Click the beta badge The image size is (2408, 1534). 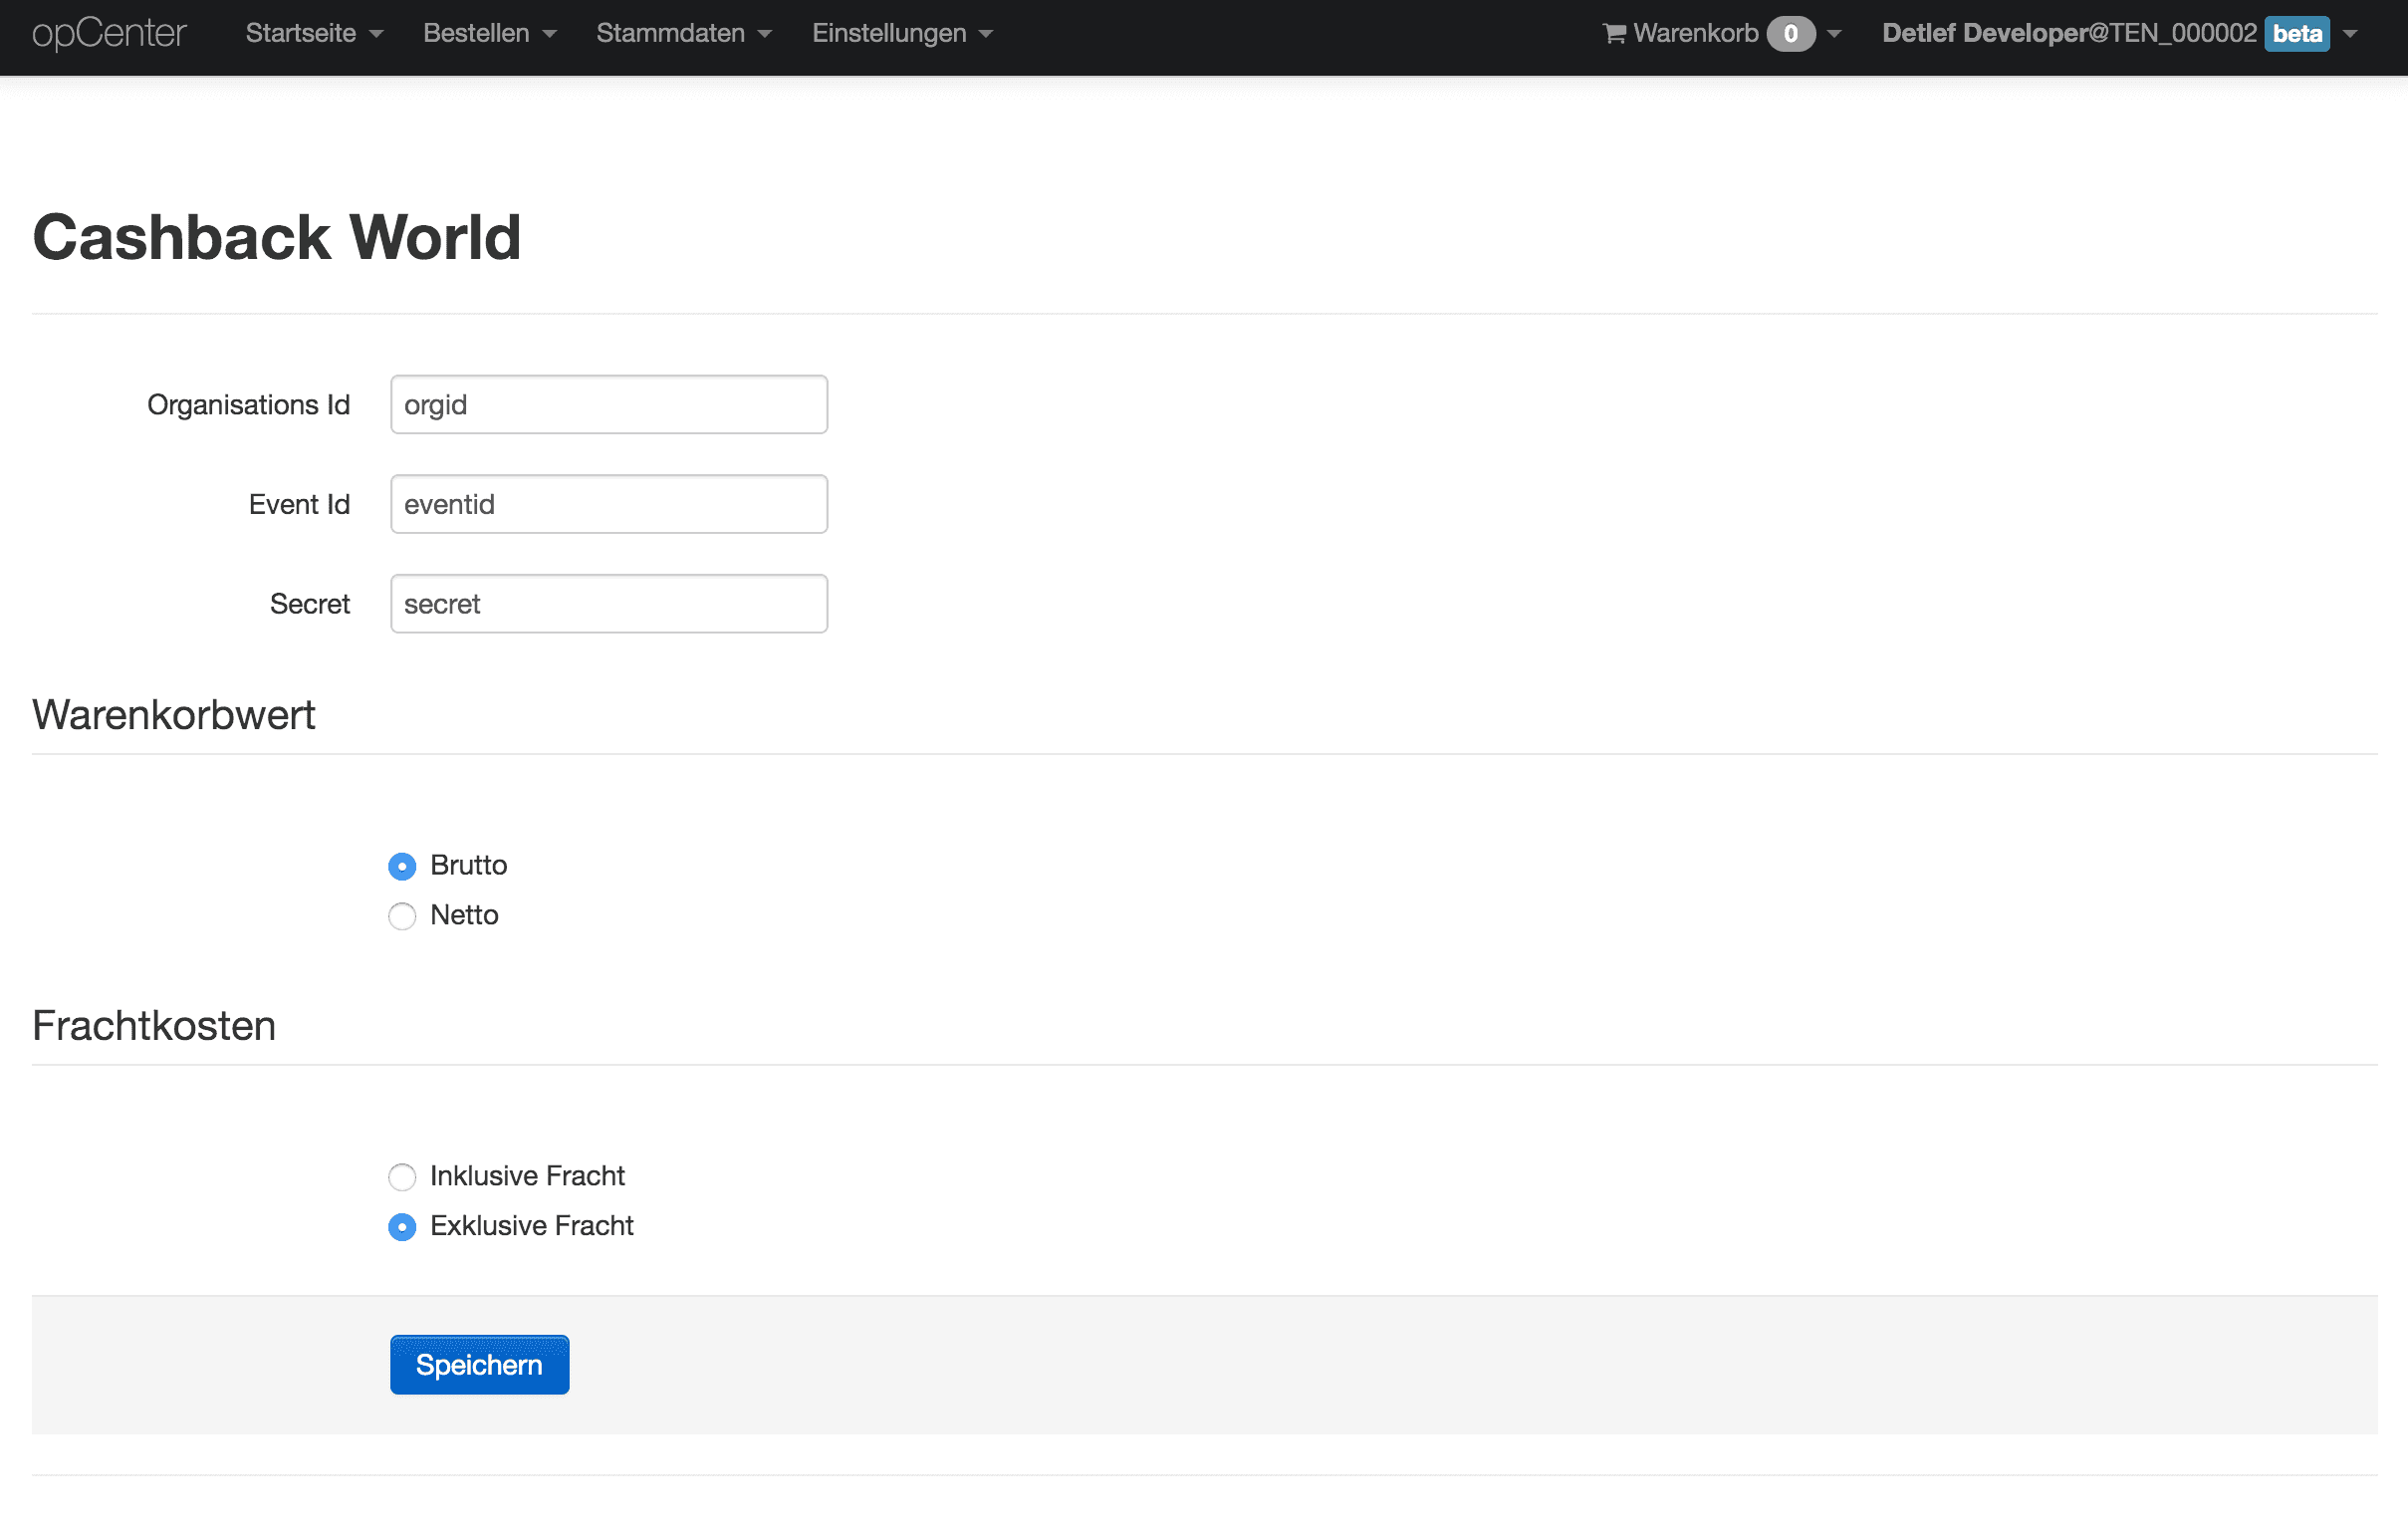[x=2297, y=34]
